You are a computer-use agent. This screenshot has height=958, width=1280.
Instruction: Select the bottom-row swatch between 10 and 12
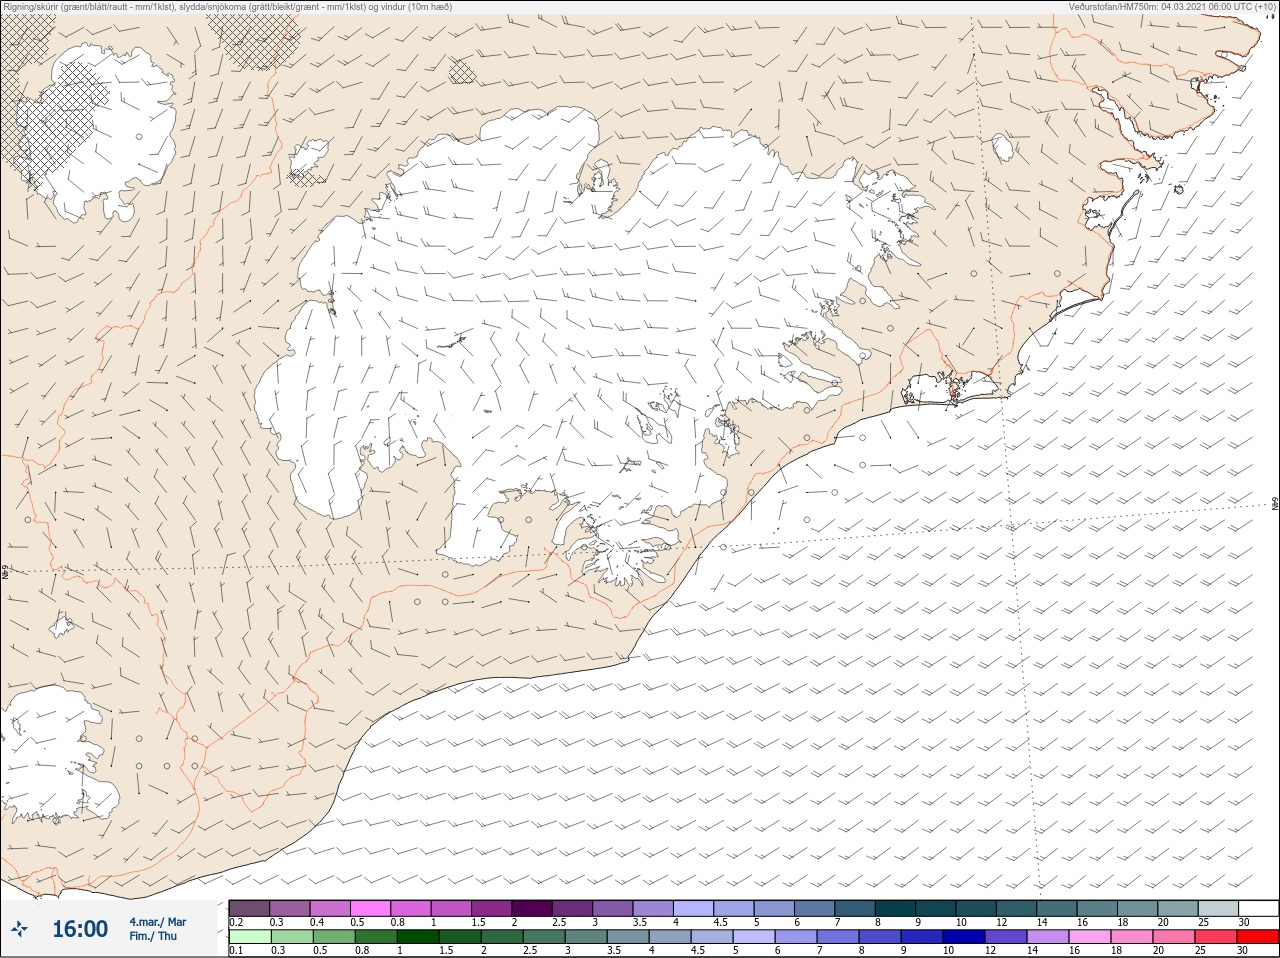965,937
